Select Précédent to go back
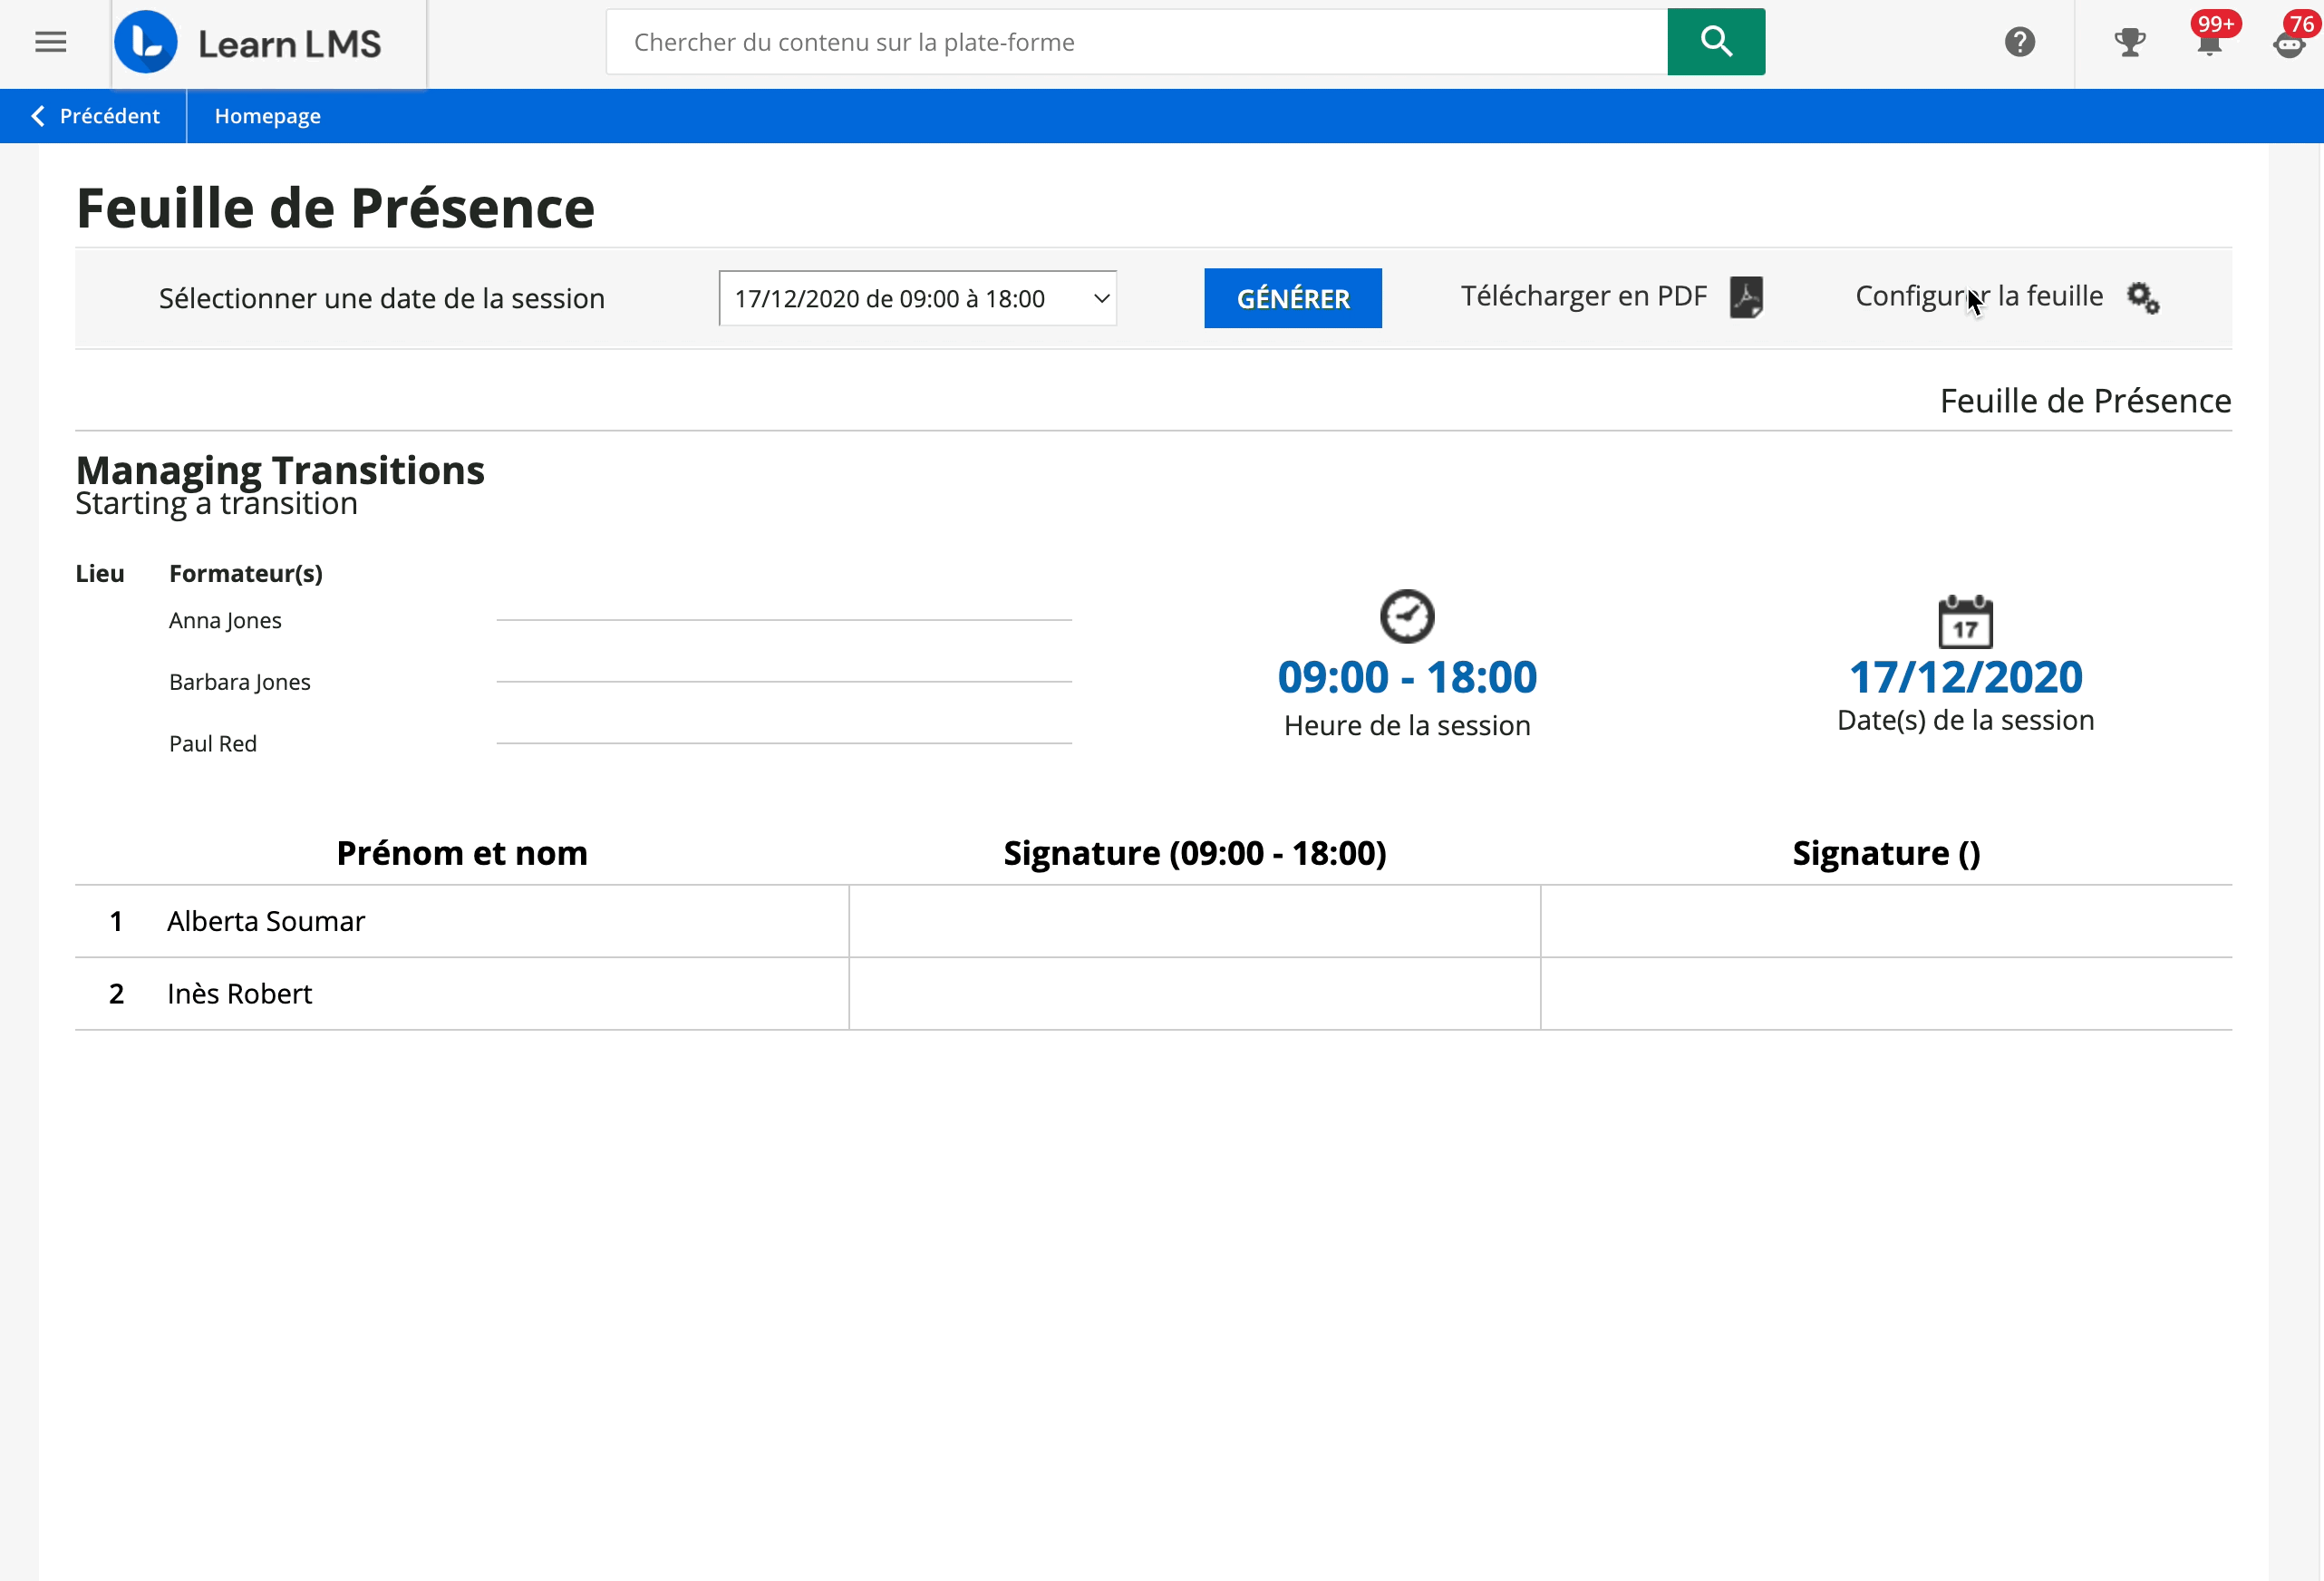 coord(108,116)
